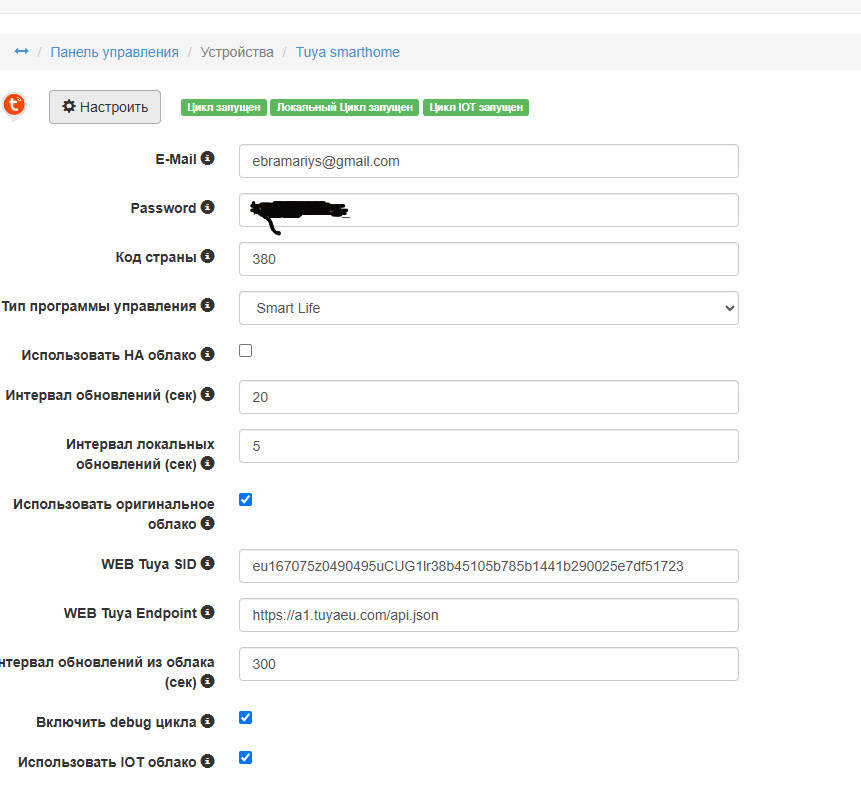Focus the WEB Tuya Endpoint field
The height and width of the screenshot is (786, 861).
point(488,615)
